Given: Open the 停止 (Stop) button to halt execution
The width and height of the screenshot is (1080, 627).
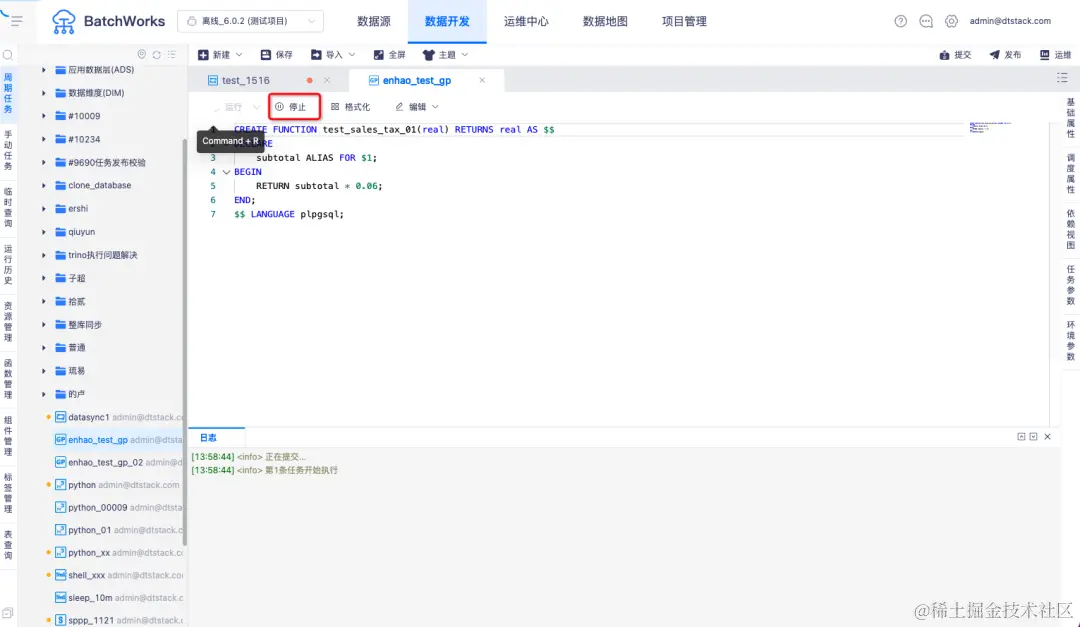Looking at the screenshot, I should pos(294,106).
